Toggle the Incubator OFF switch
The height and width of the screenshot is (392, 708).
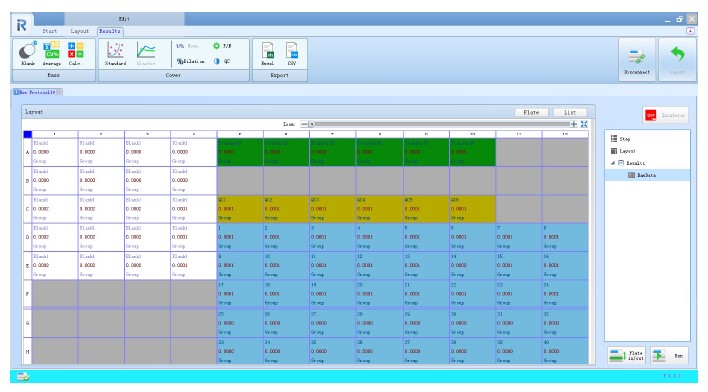click(666, 115)
